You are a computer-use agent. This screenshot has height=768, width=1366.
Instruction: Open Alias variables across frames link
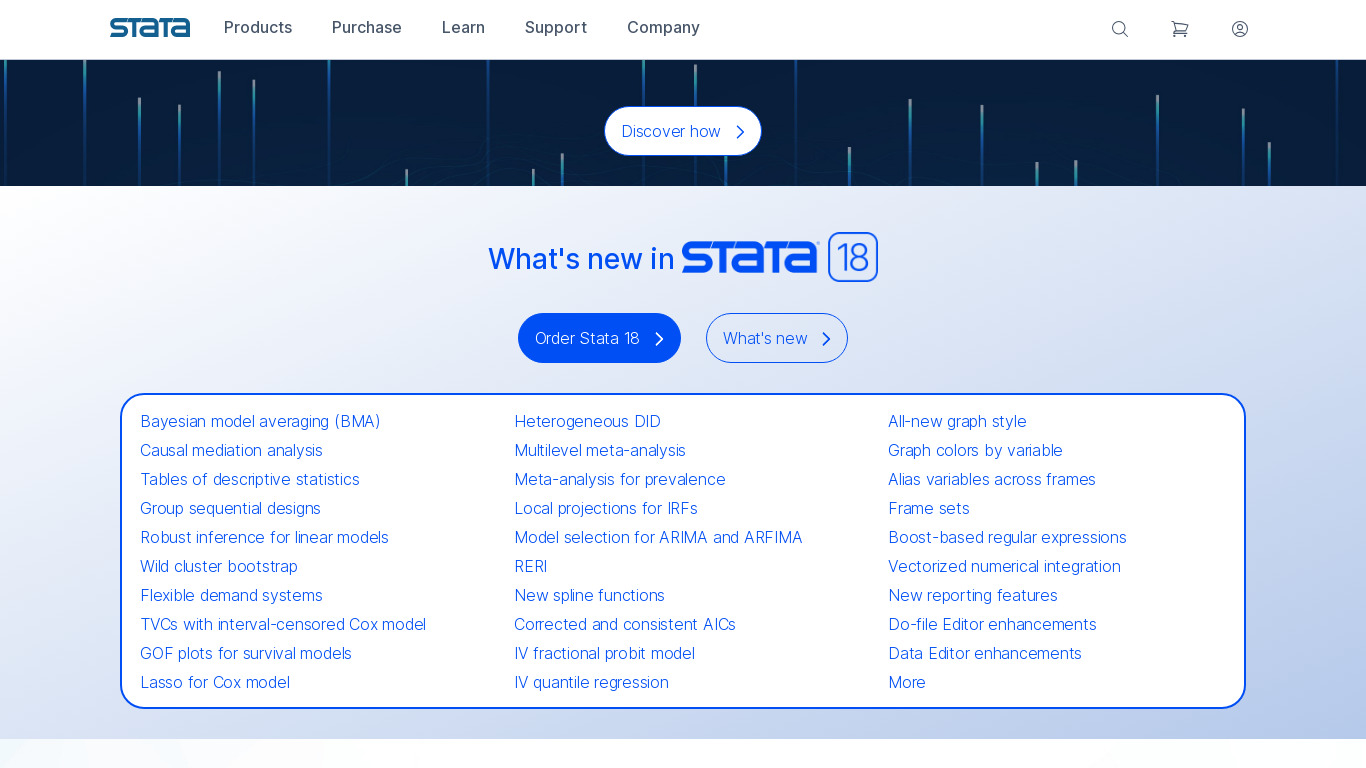[992, 480]
